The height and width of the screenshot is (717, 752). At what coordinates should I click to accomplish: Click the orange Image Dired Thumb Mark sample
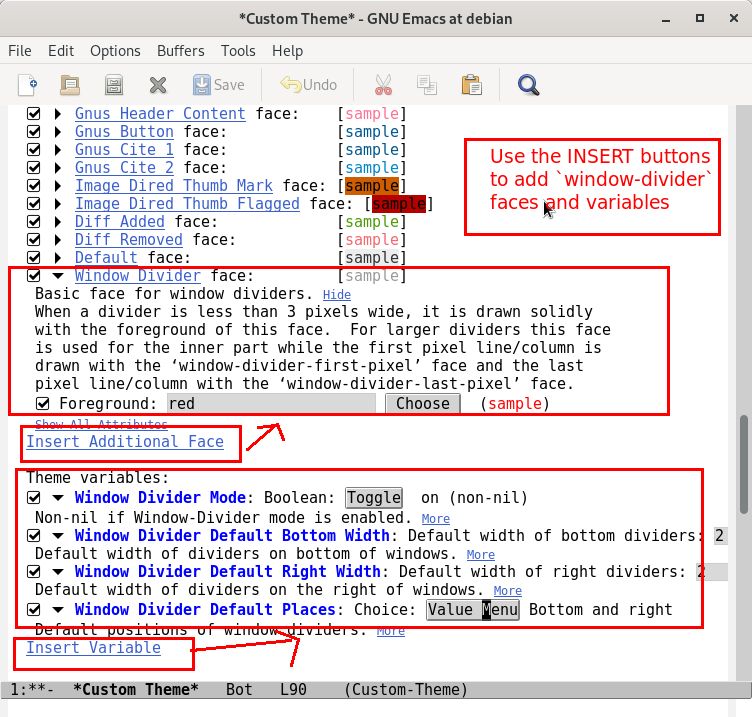pyautogui.click(x=372, y=186)
